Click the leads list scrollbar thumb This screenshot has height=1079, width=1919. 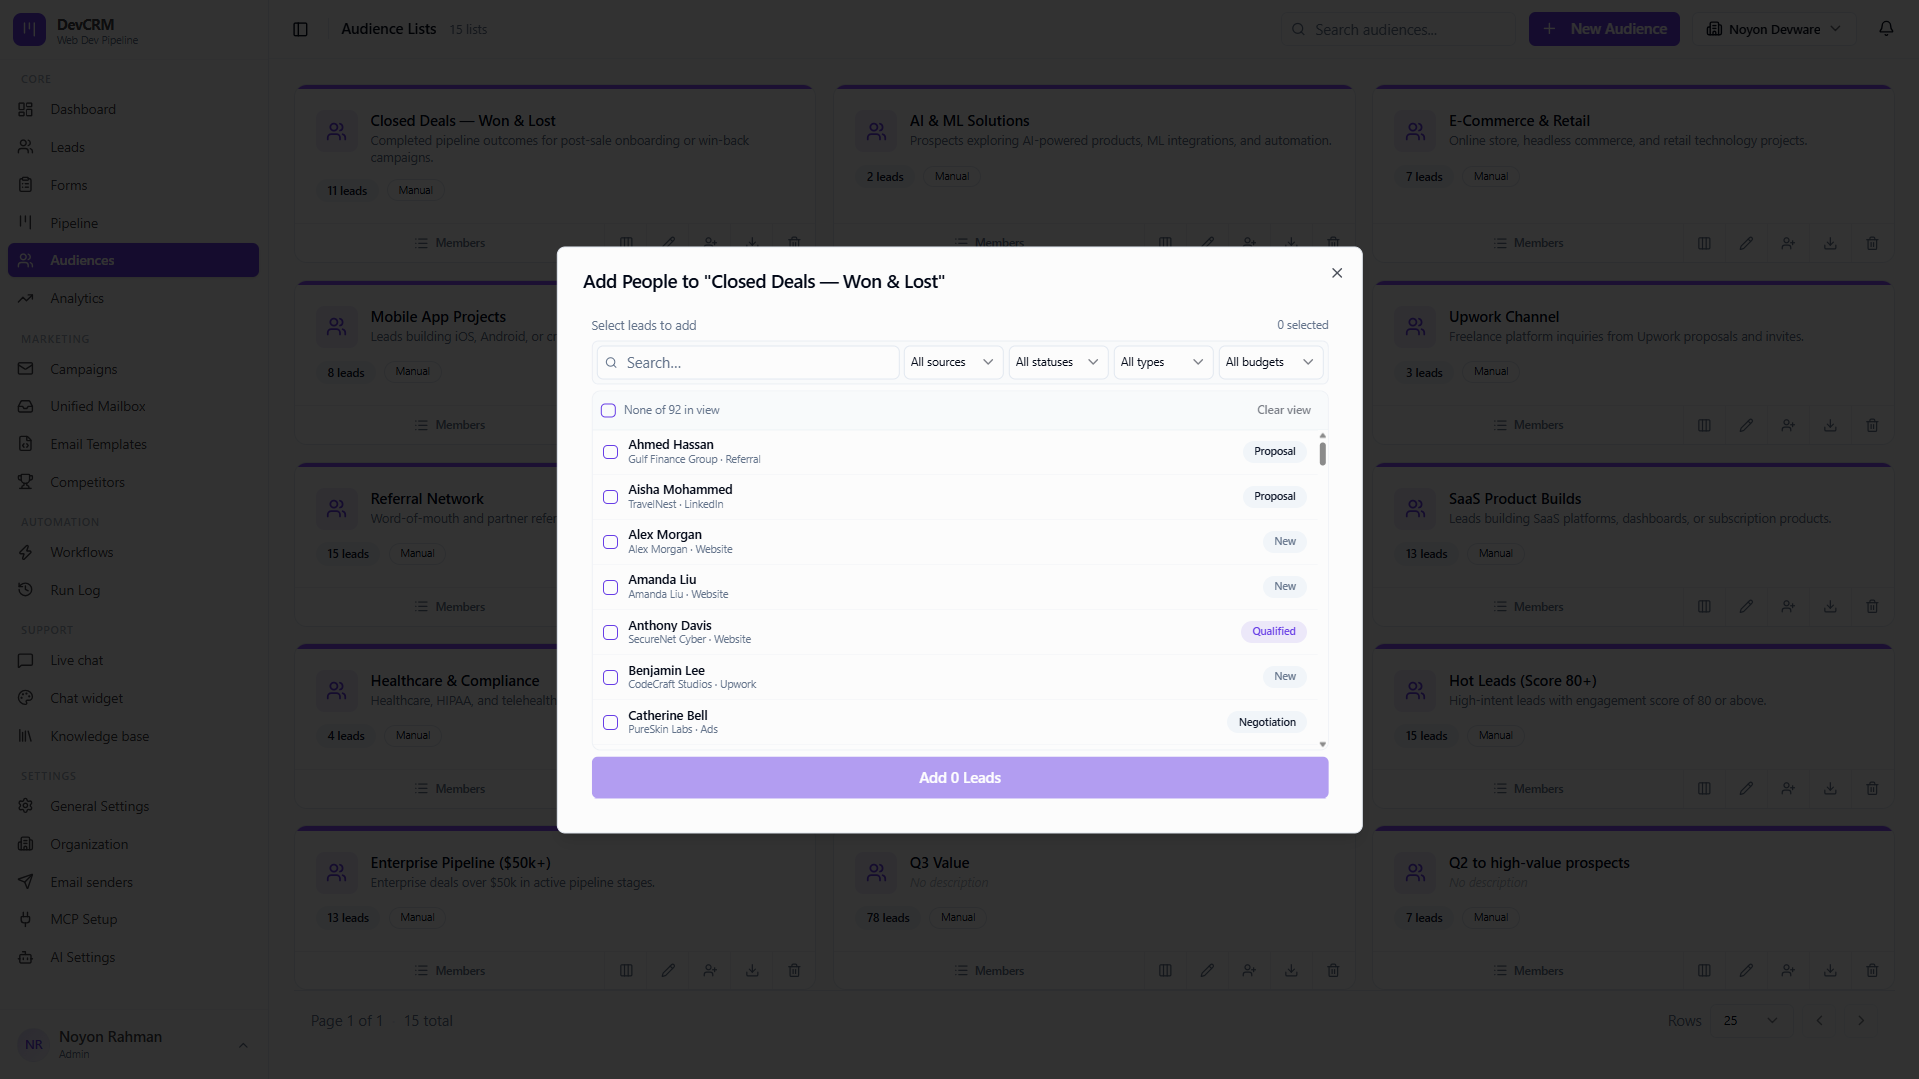1322,454
